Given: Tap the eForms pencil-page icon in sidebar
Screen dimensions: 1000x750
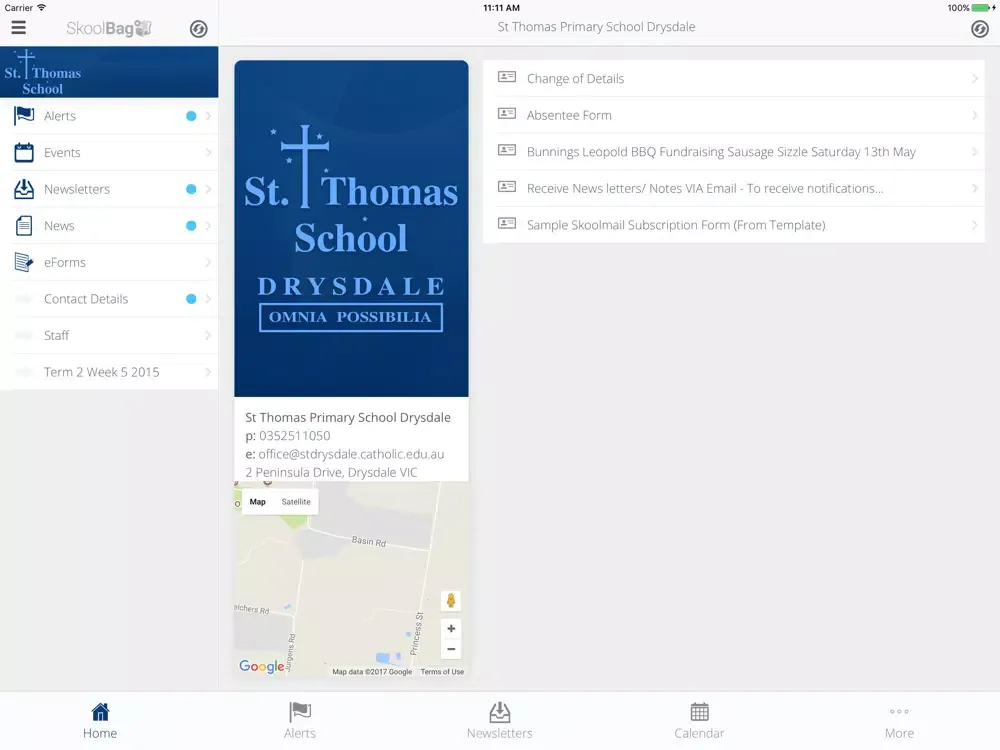Looking at the screenshot, I should [24, 262].
